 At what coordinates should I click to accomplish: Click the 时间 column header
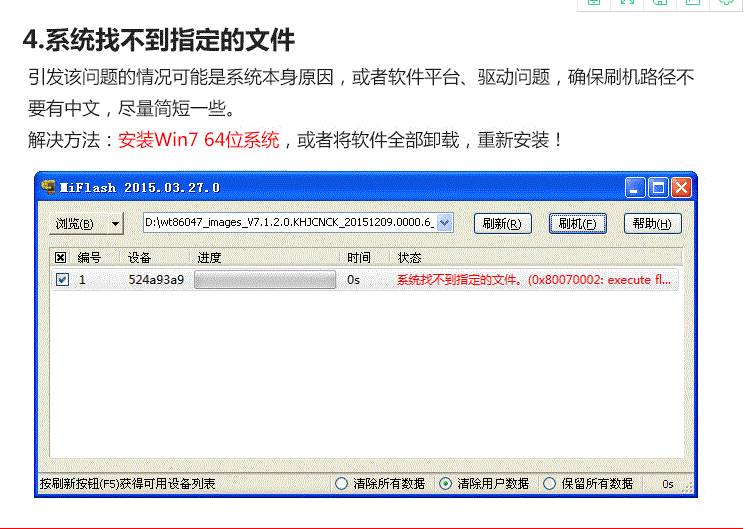tap(358, 258)
